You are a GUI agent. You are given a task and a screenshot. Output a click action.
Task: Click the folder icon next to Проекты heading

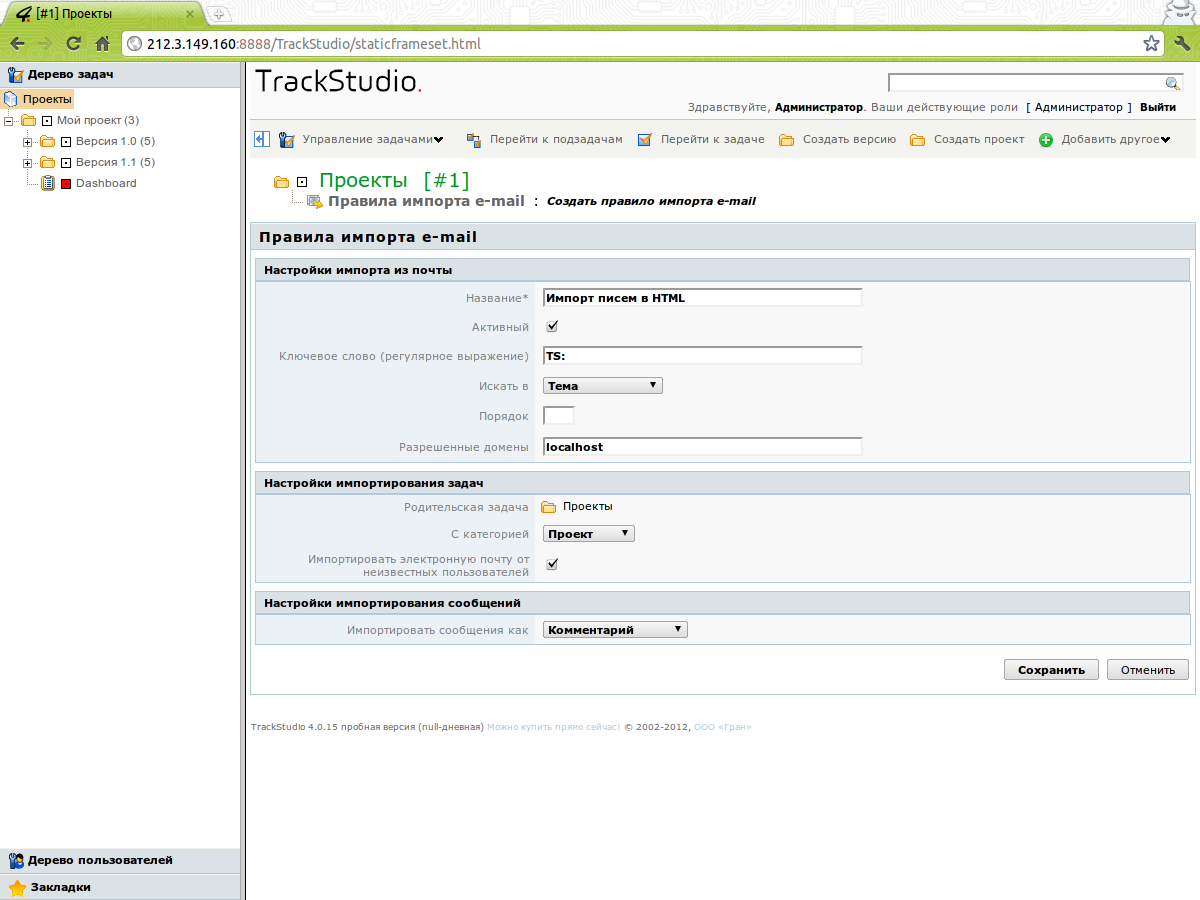click(282, 182)
